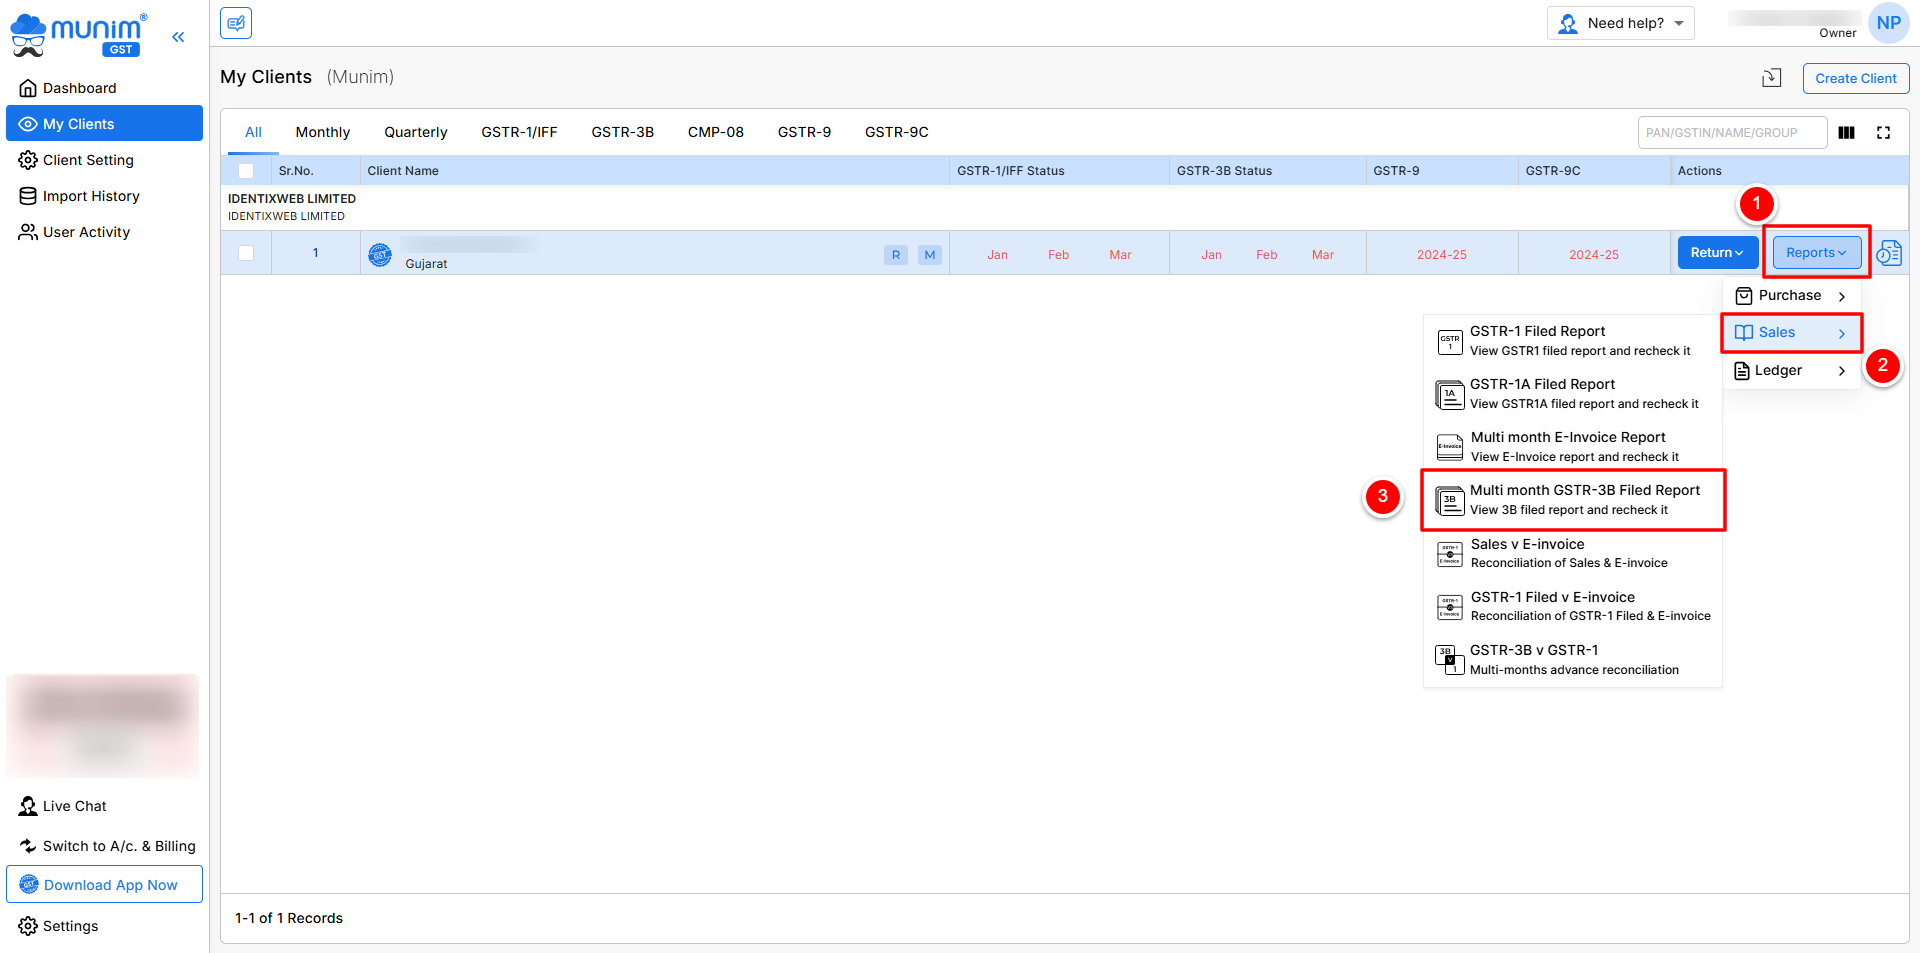Viewport: 1920px width, 953px height.
Task: Switch to the Quarterly tab
Action: click(415, 133)
